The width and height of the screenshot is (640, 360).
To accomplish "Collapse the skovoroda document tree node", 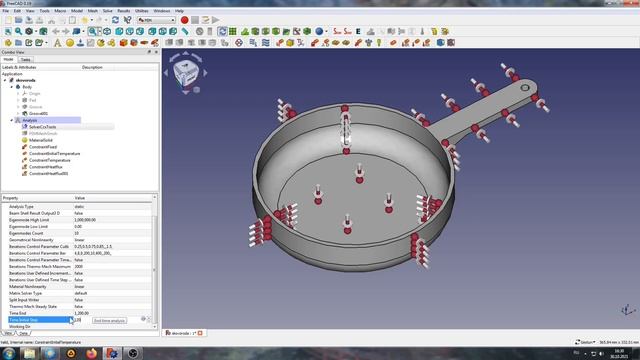I will pos(5,80).
